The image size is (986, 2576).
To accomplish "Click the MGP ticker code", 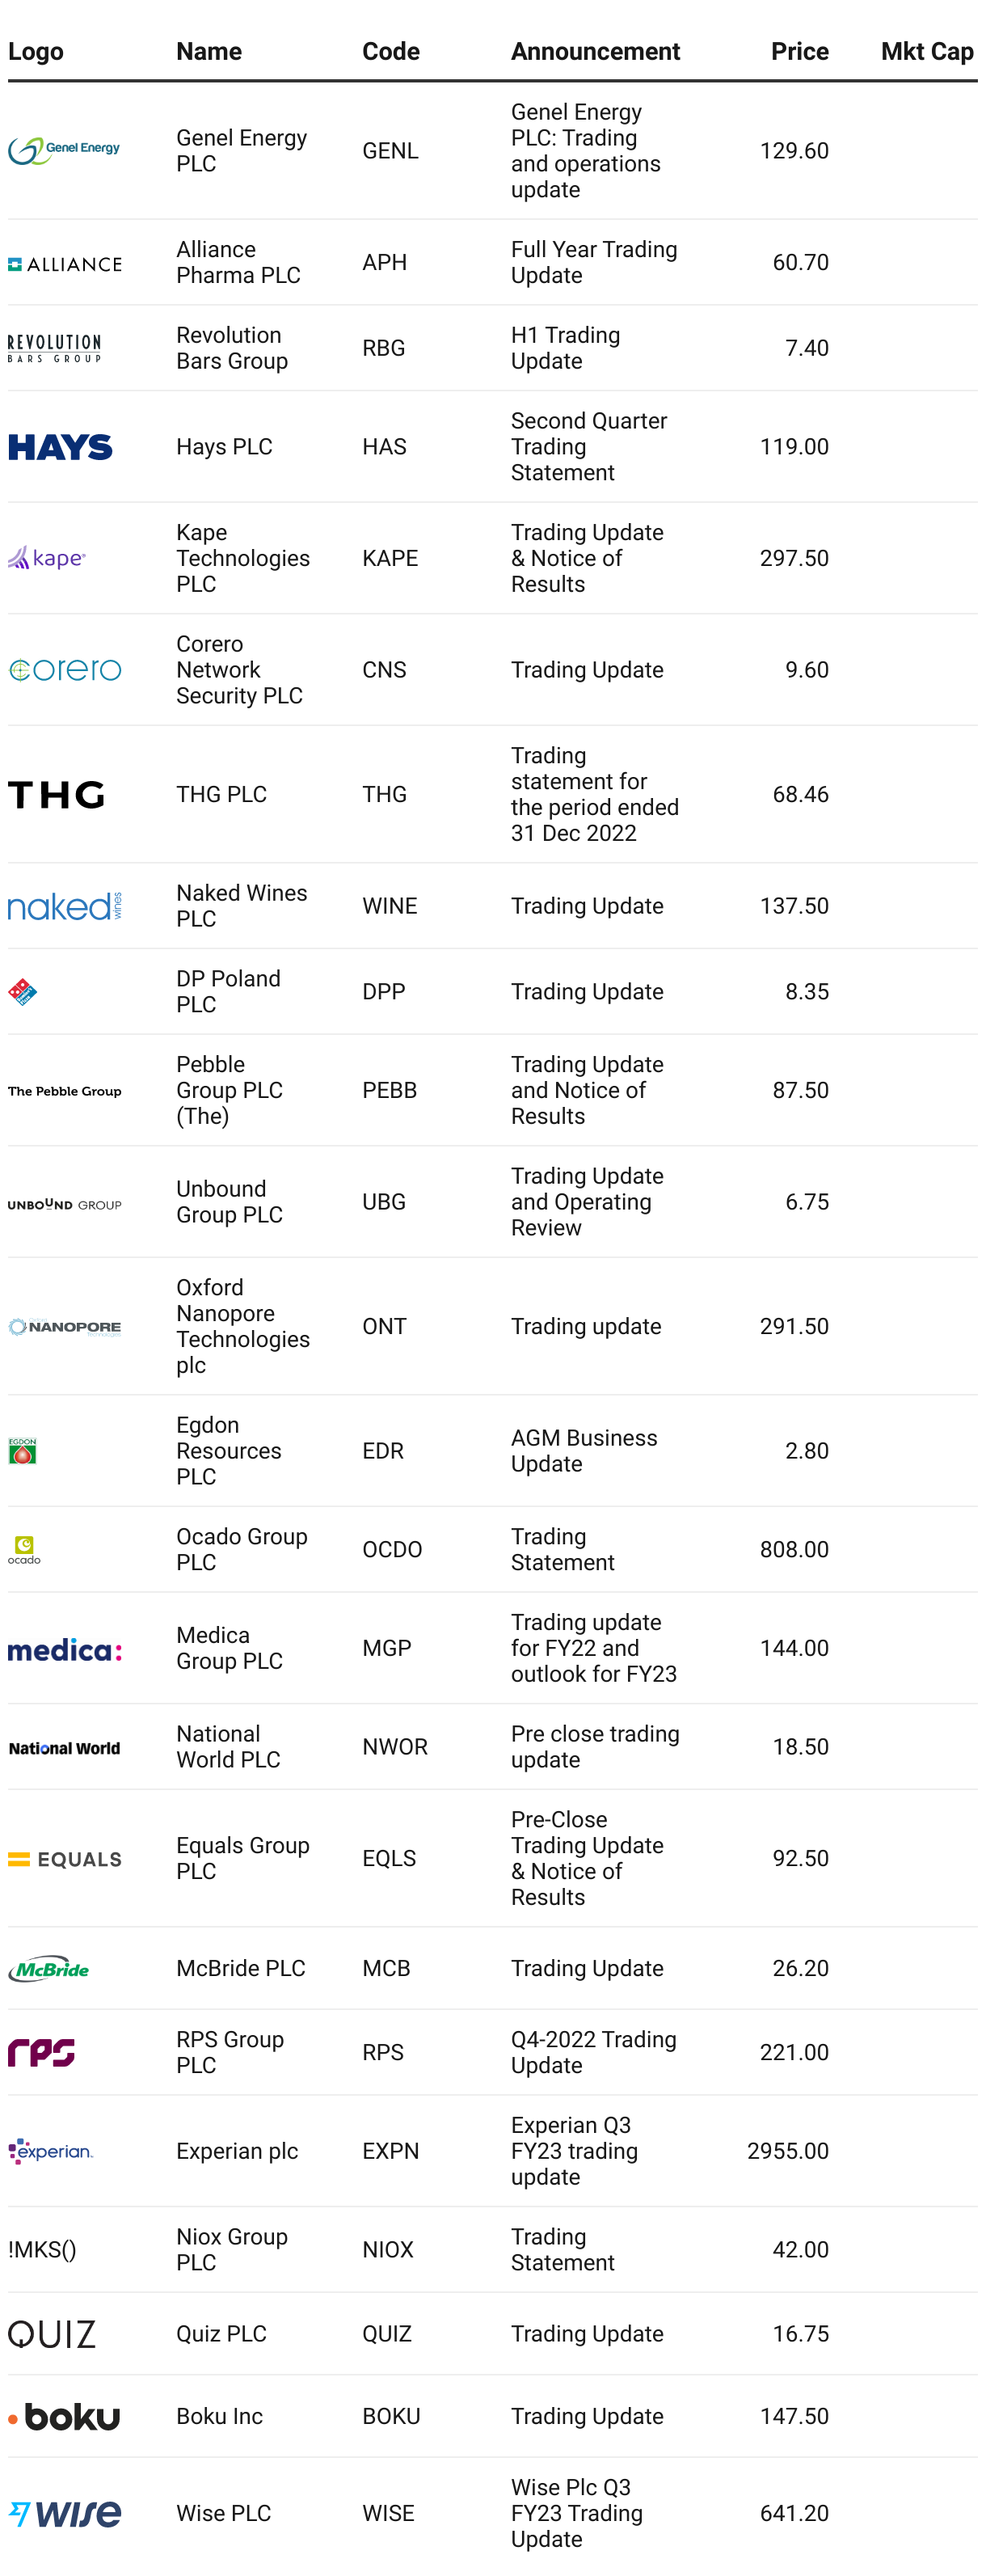I will [x=387, y=1648].
